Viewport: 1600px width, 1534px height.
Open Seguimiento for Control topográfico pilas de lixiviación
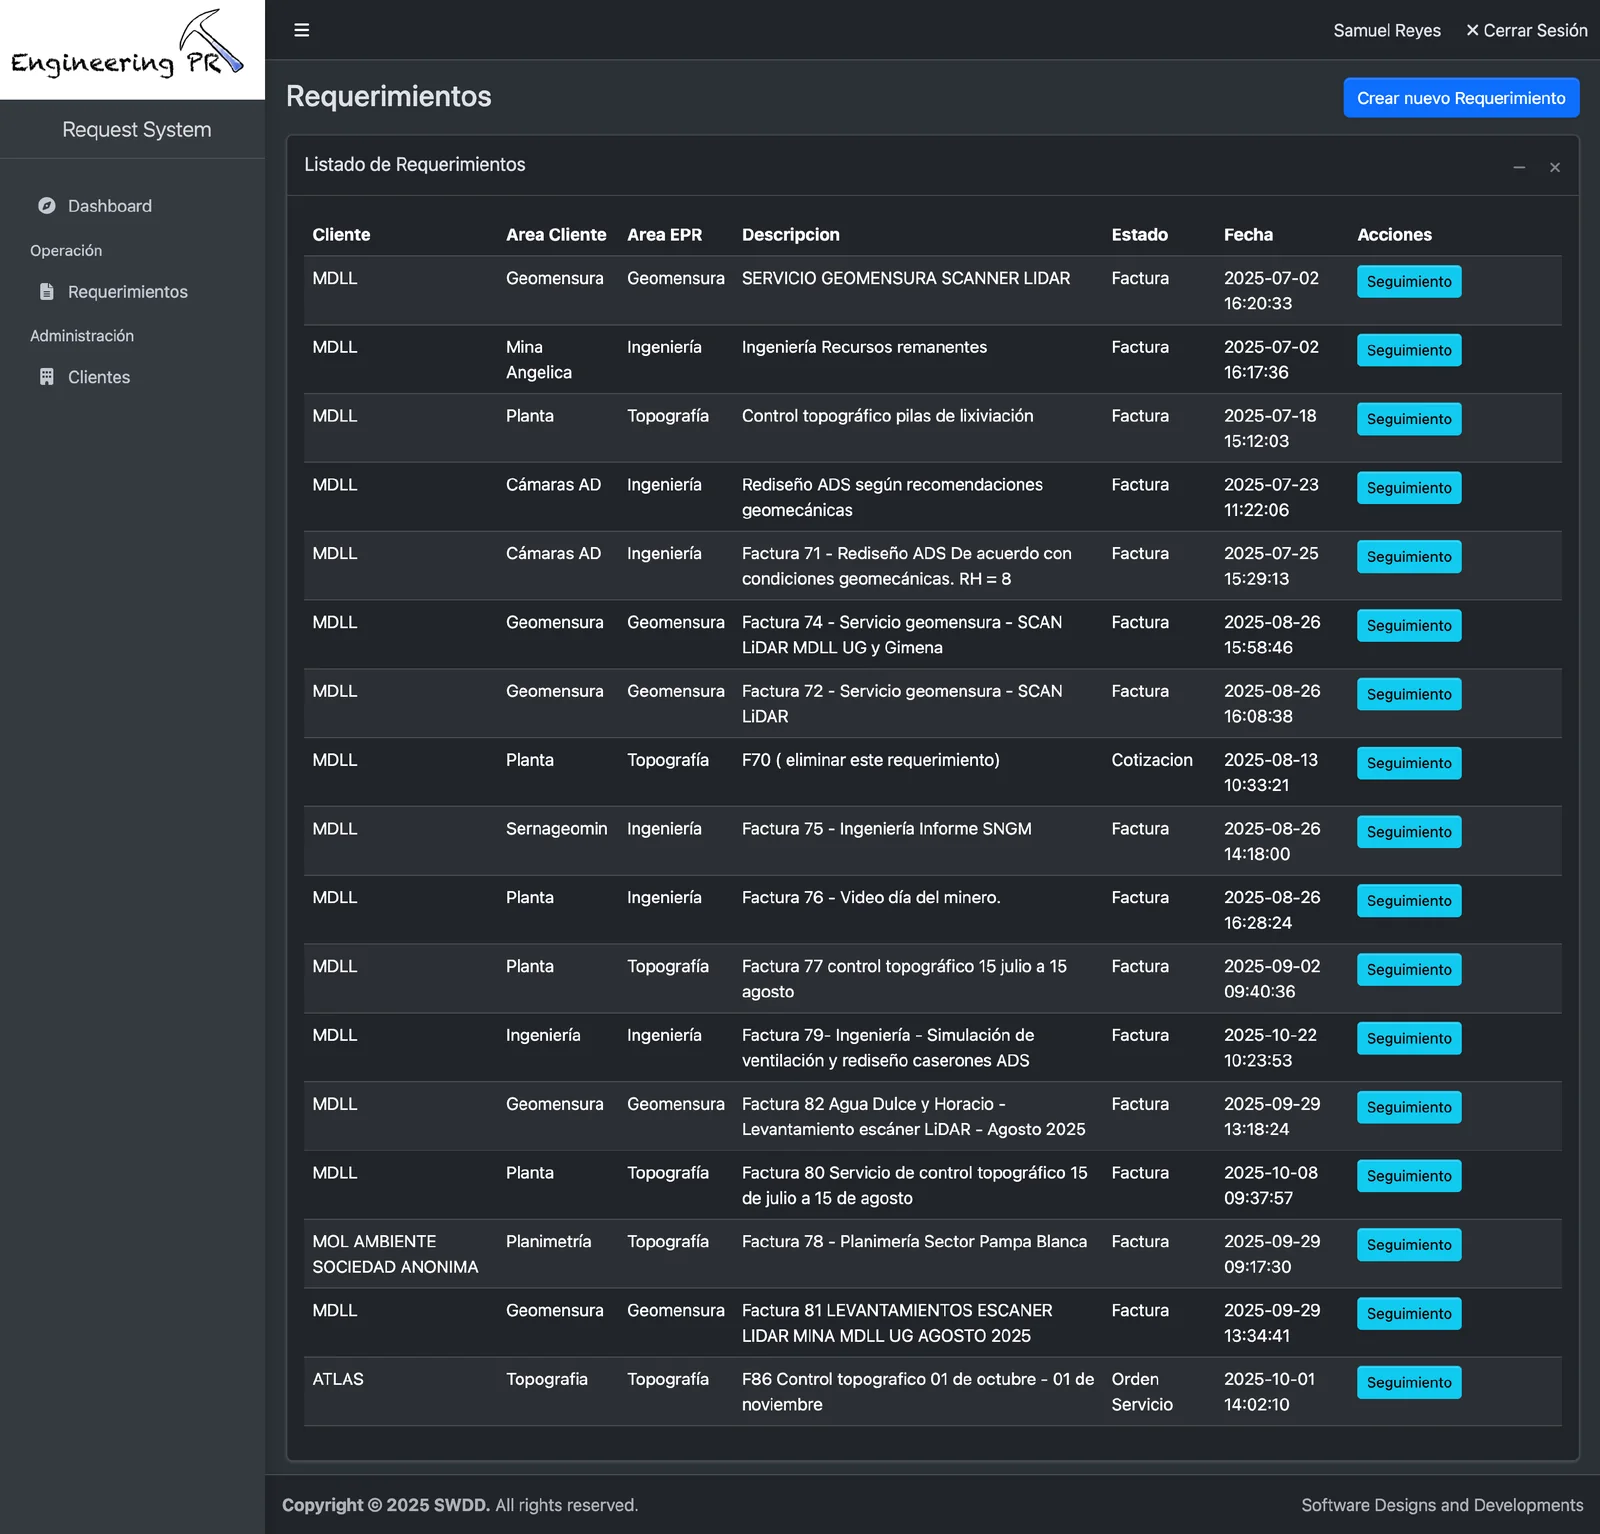1409,419
